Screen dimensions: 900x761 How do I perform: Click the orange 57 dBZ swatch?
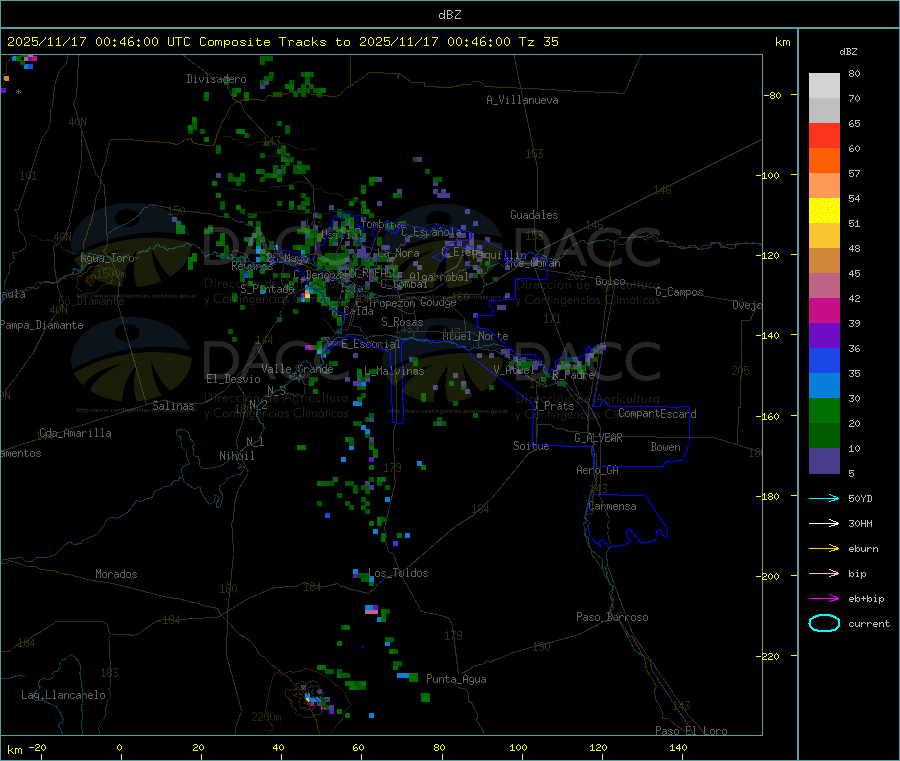[x=824, y=161]
